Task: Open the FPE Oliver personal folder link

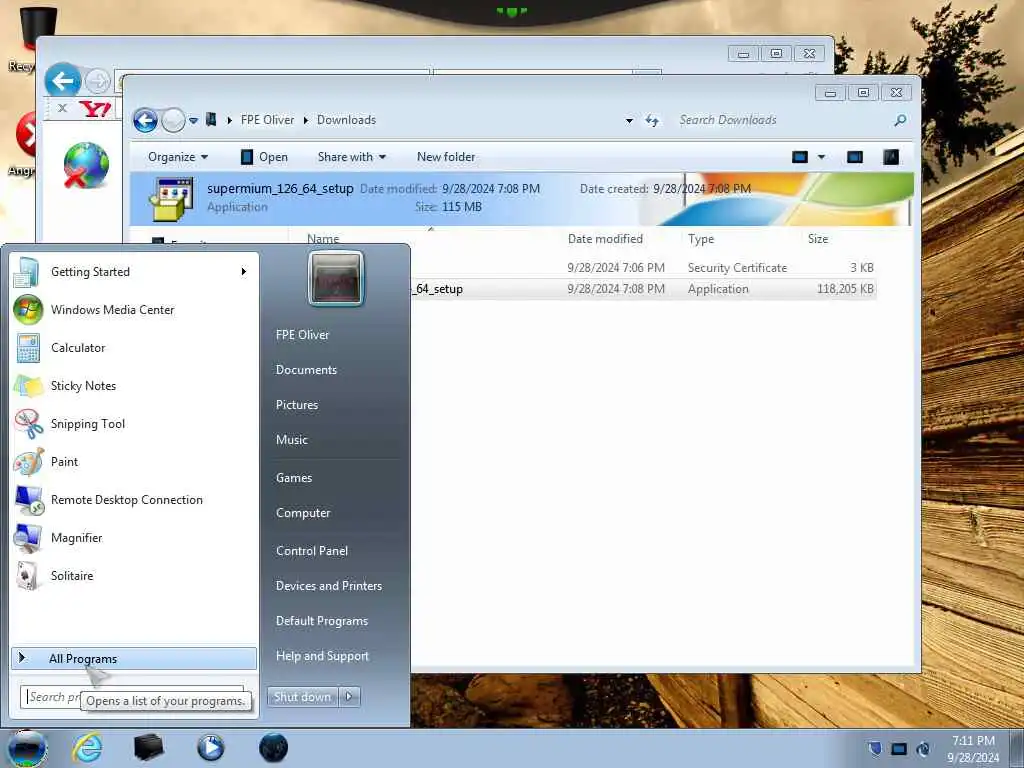Action: 302,334
